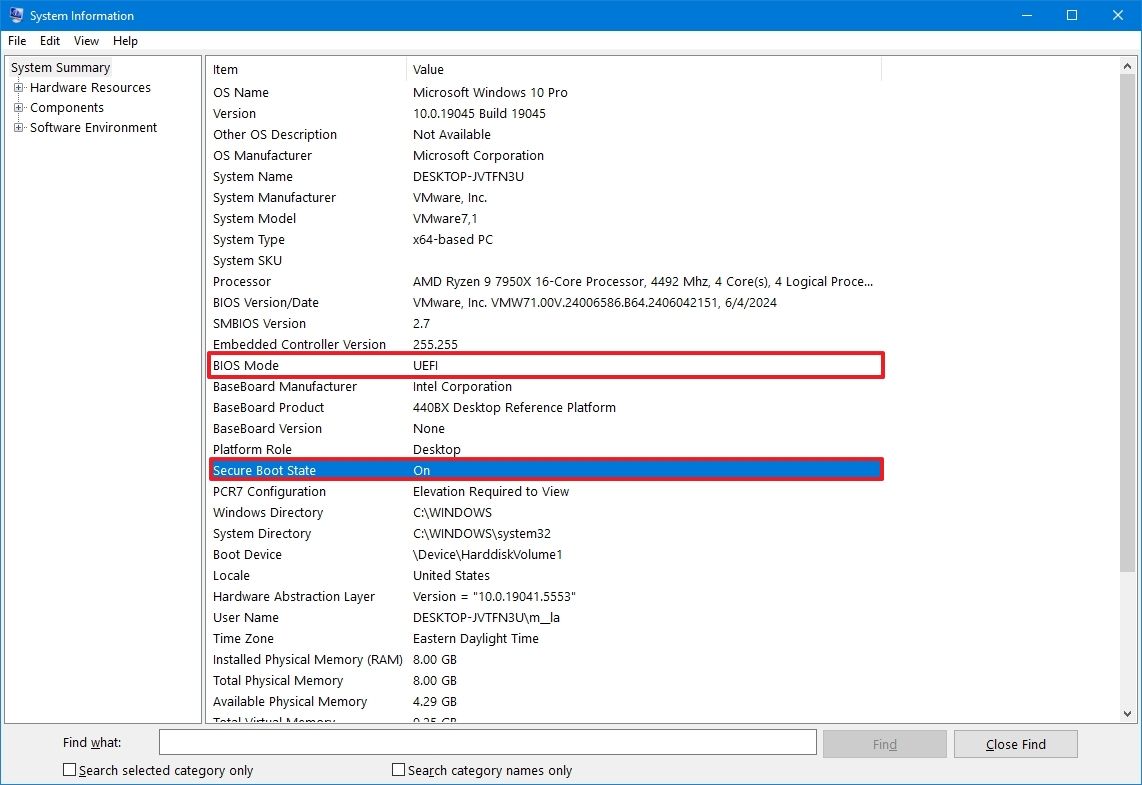Expand the Components tree node
This screenshot has height=785, width=1142.
point(20,107)
